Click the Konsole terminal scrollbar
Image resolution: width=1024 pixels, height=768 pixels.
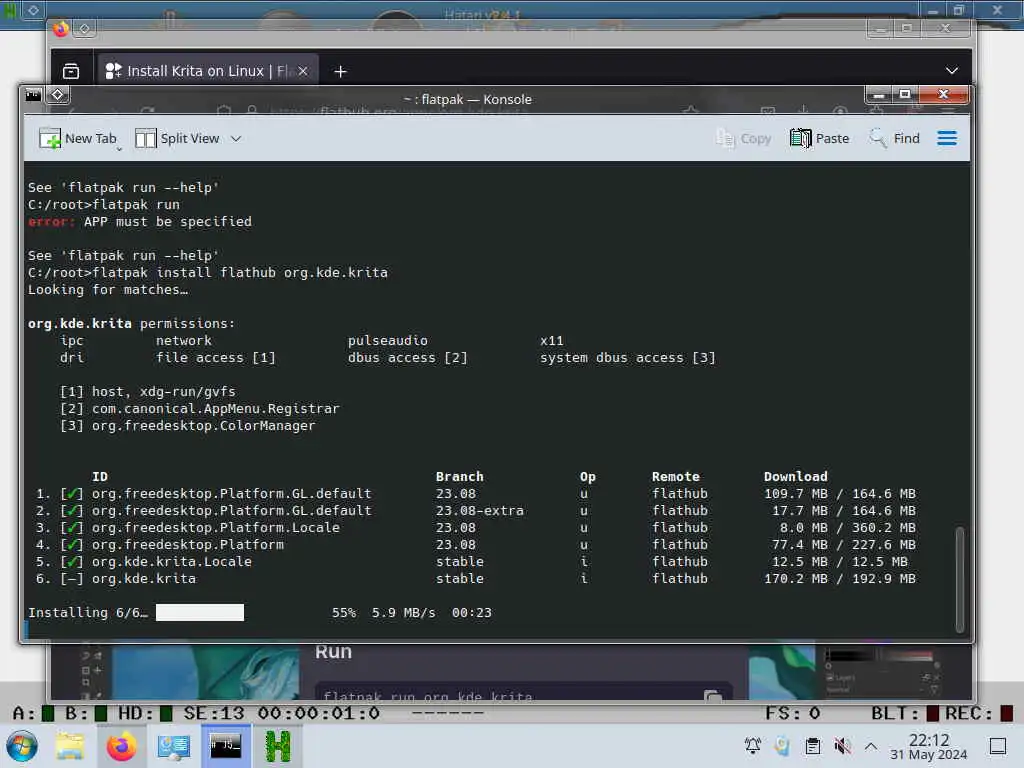coord(959,579)
